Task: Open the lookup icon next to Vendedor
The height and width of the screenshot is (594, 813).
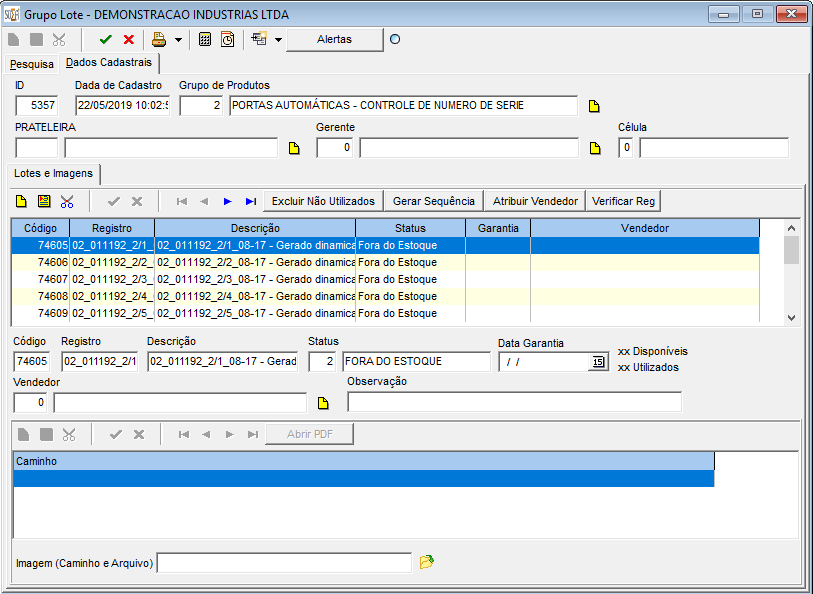Action: click(323, 403)
